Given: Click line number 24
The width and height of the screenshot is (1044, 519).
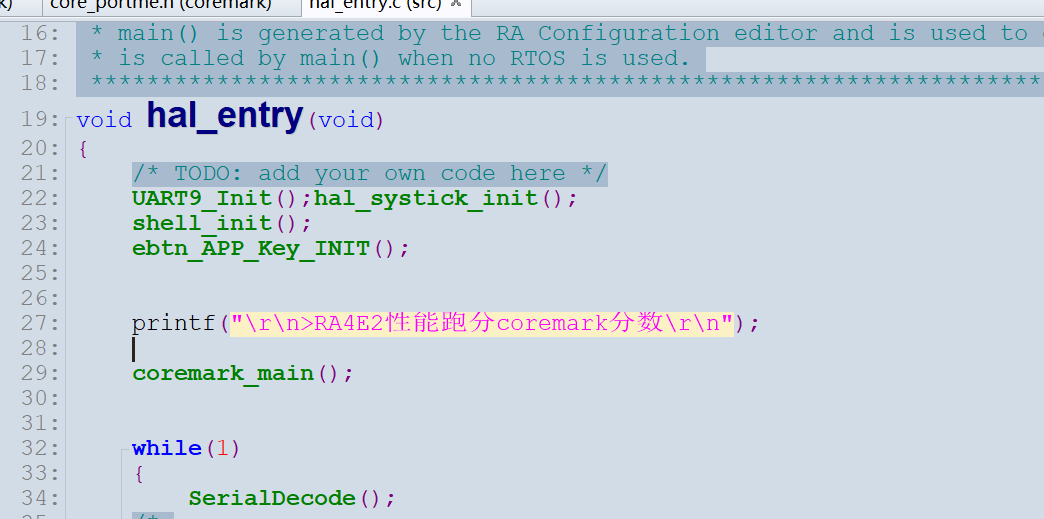Looking at the screenshot, I should [x=39, y=249].
